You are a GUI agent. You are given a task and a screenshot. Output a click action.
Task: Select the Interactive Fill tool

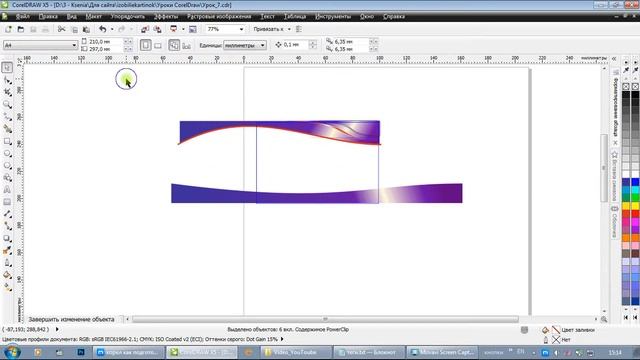tap(7, 287)
